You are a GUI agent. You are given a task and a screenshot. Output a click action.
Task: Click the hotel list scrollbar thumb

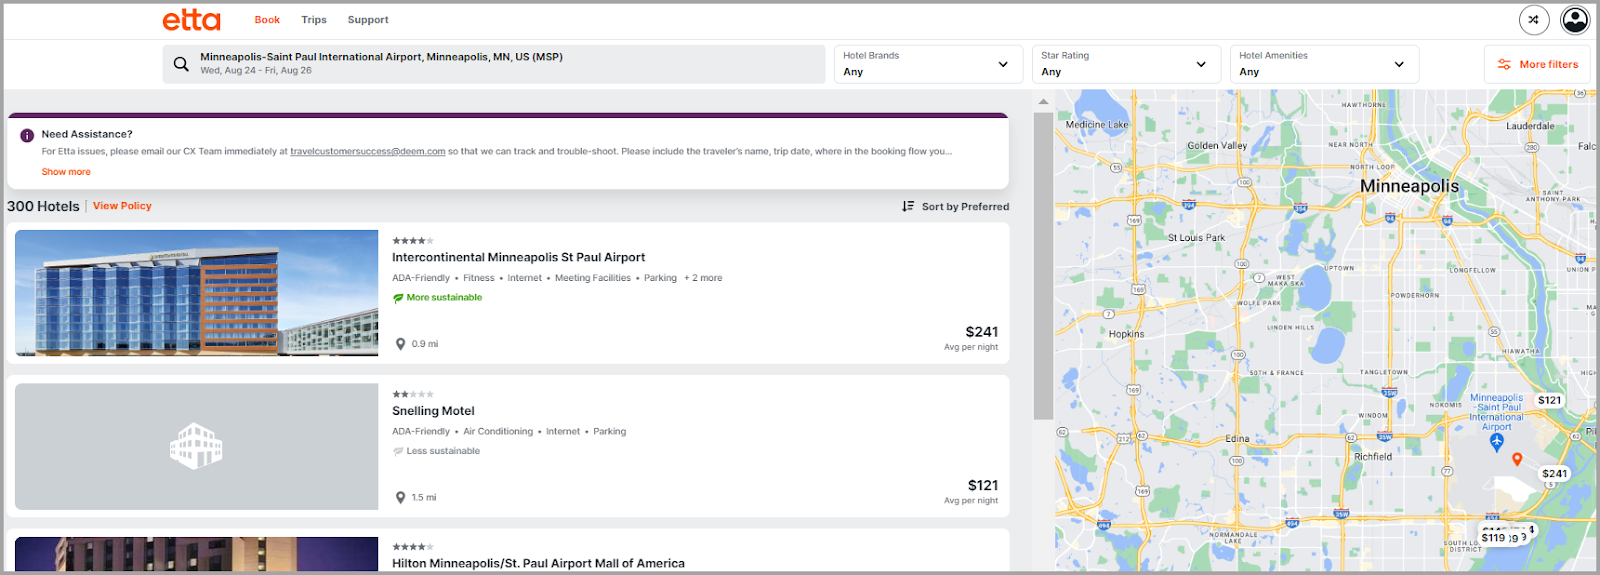[x=1043, y=265]
